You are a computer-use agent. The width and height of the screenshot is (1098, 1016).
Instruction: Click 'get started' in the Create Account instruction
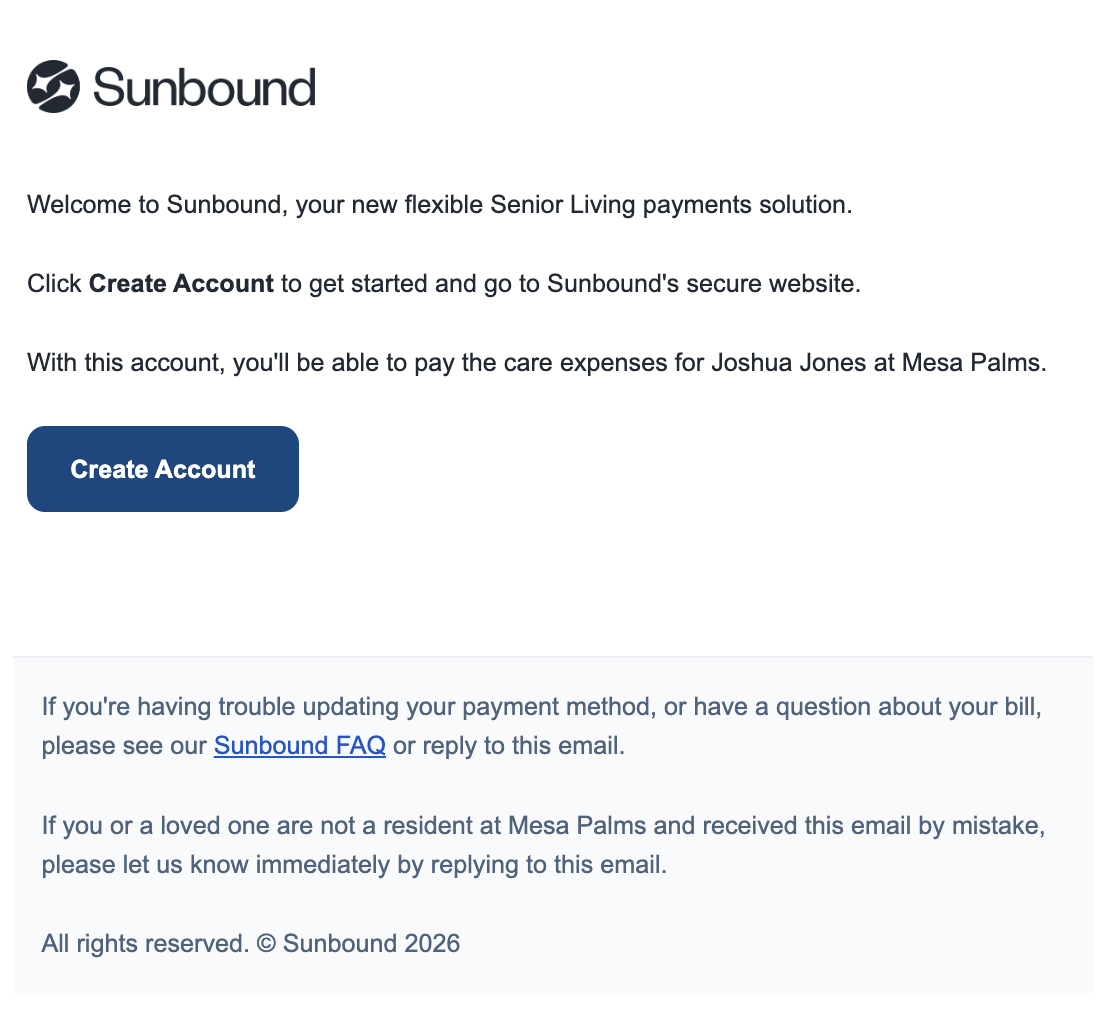(x=368, y=284)
